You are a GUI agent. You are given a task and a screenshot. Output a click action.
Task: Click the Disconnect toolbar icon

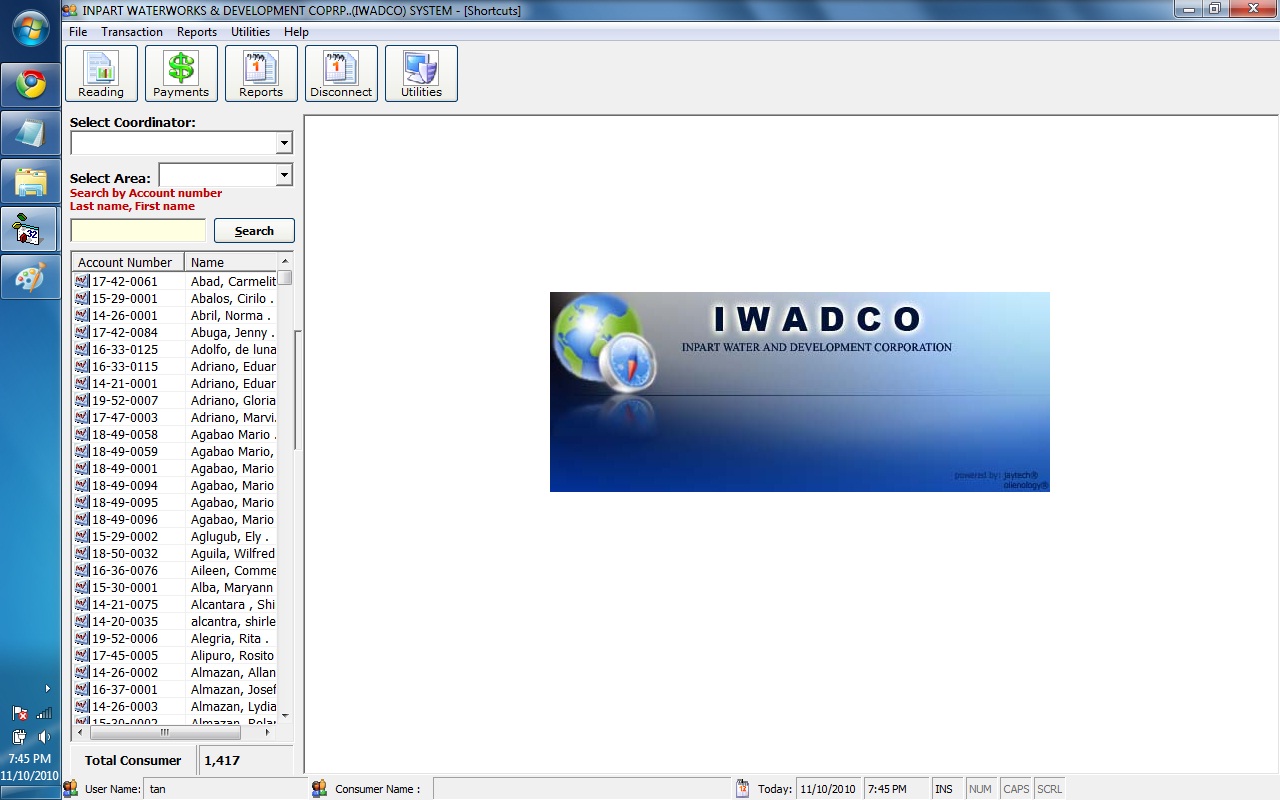pyautogui.click(x=341, y=73)
